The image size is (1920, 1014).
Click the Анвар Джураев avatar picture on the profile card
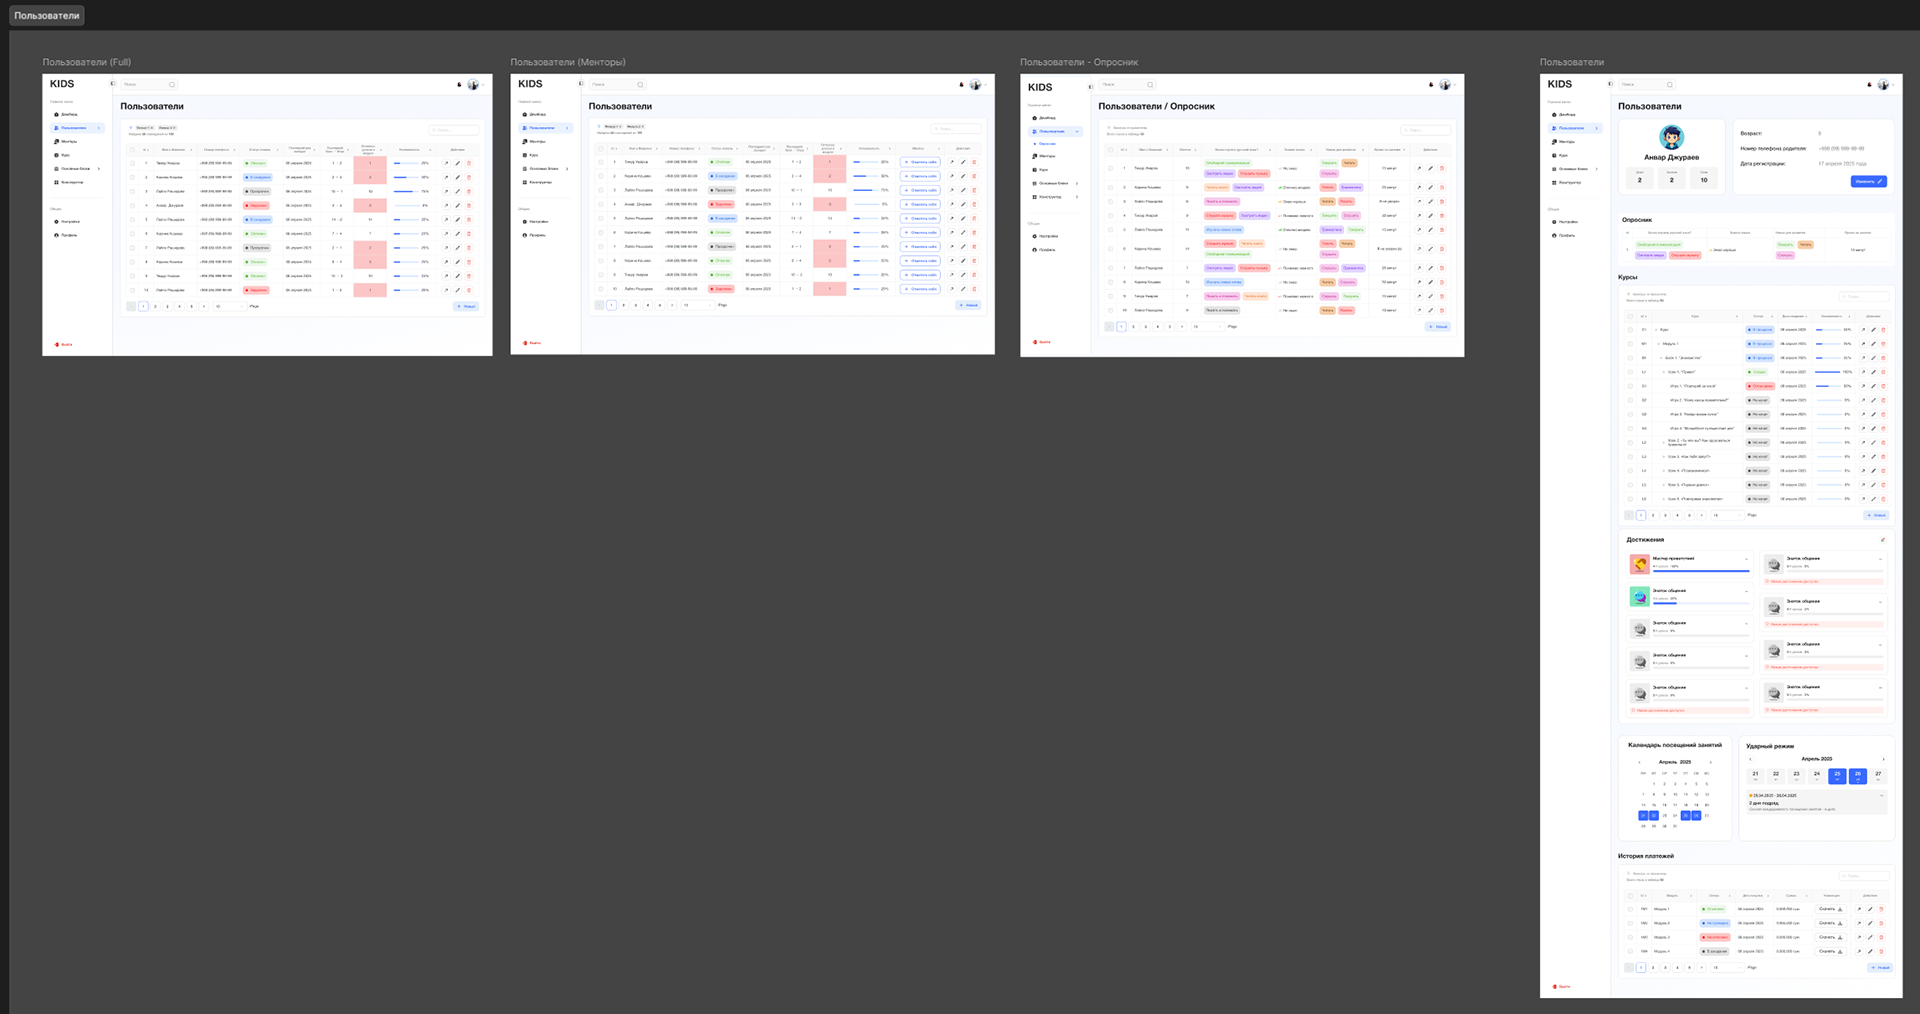(x=1671, y=137)
